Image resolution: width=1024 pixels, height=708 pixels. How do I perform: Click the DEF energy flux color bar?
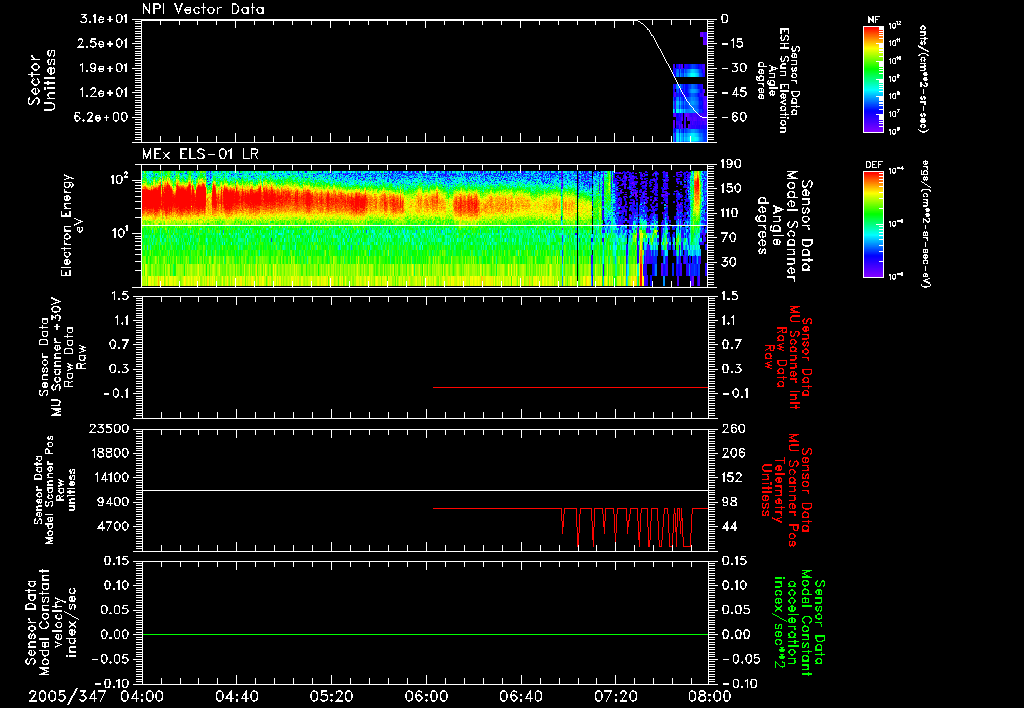tap(874, 224)
